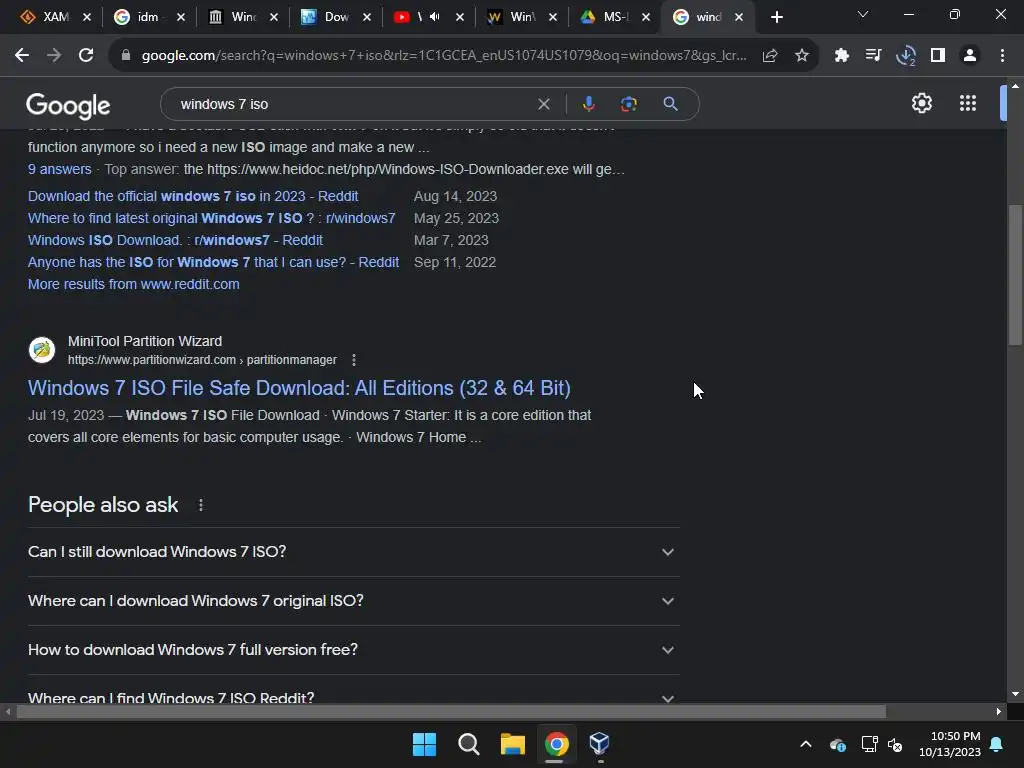Click Chrome icon in taskbar

click(556, 744)
